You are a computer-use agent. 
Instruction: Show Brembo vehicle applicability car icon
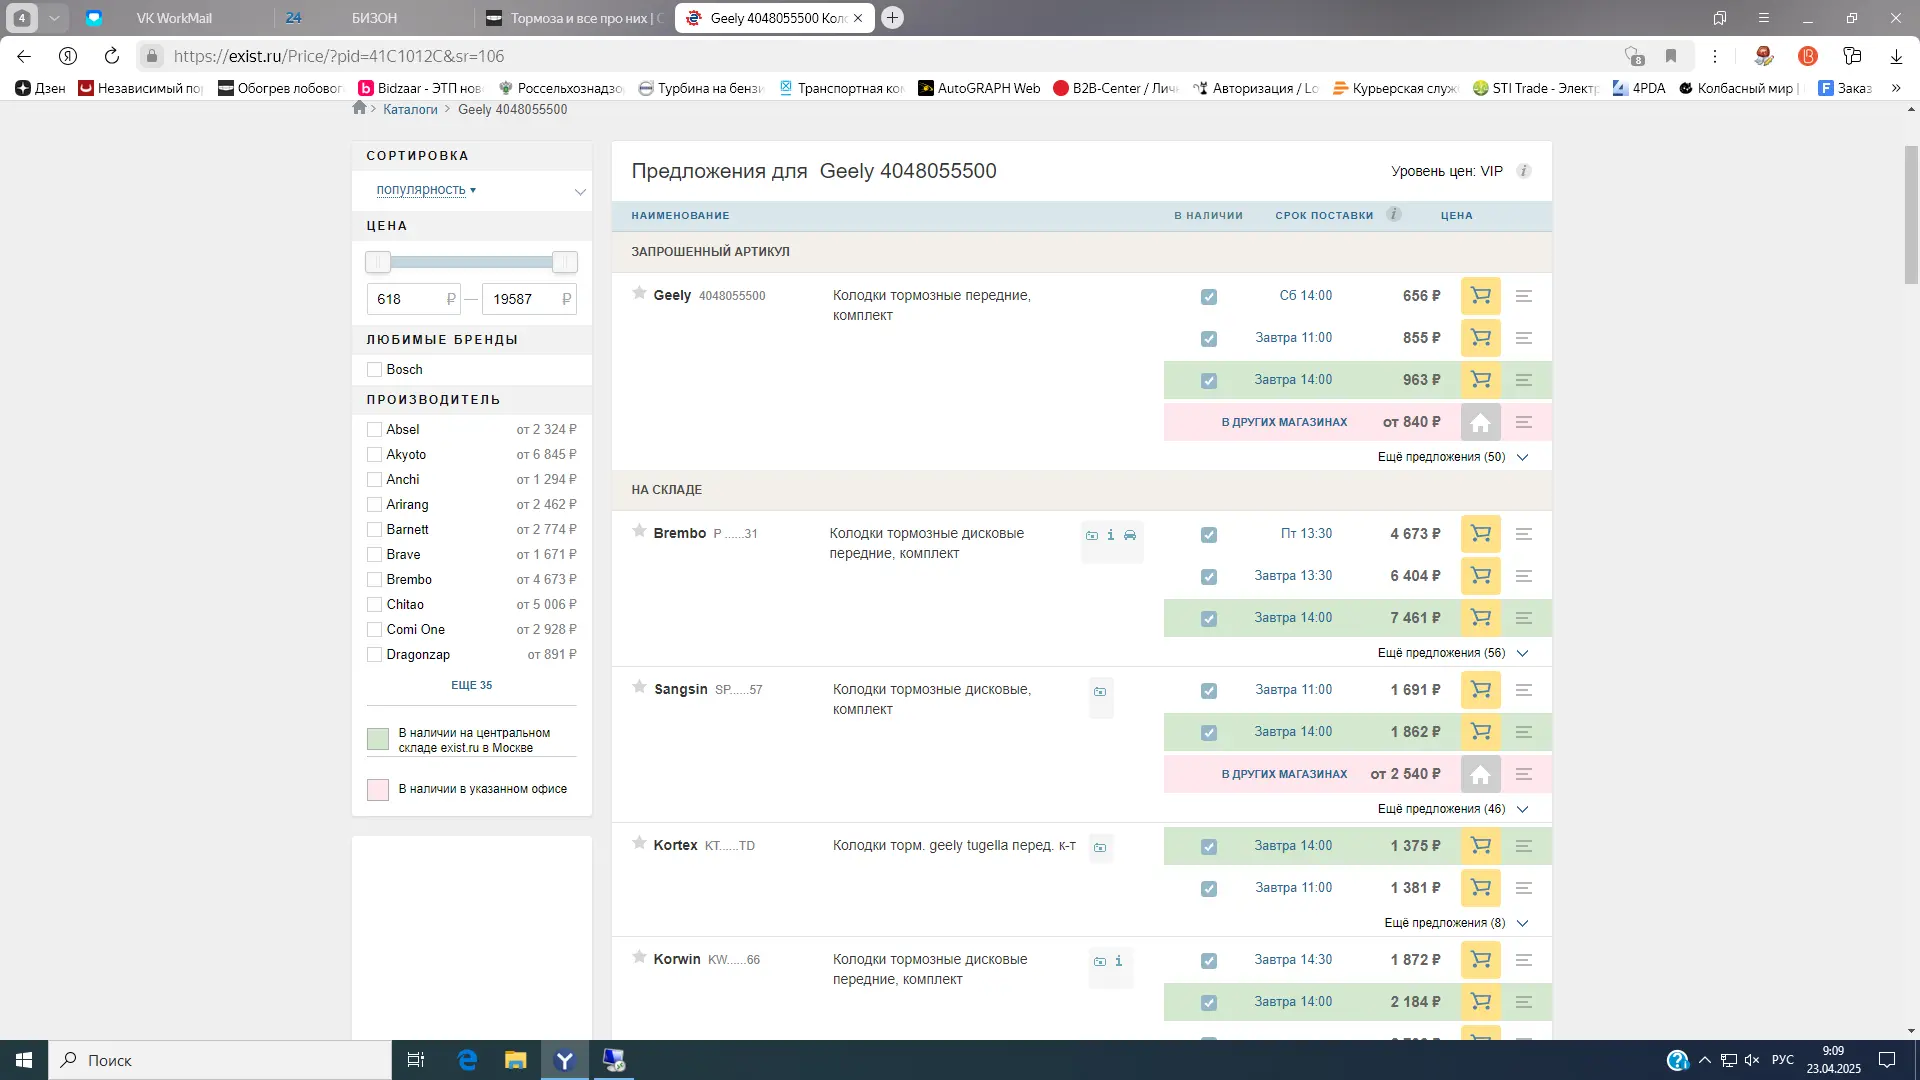1130,535
